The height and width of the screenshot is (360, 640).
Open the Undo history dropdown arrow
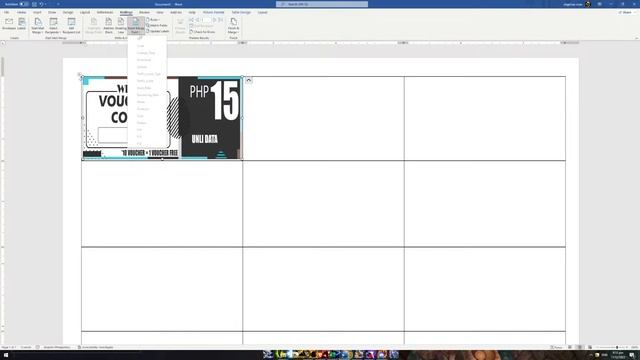tap(45, 4)
